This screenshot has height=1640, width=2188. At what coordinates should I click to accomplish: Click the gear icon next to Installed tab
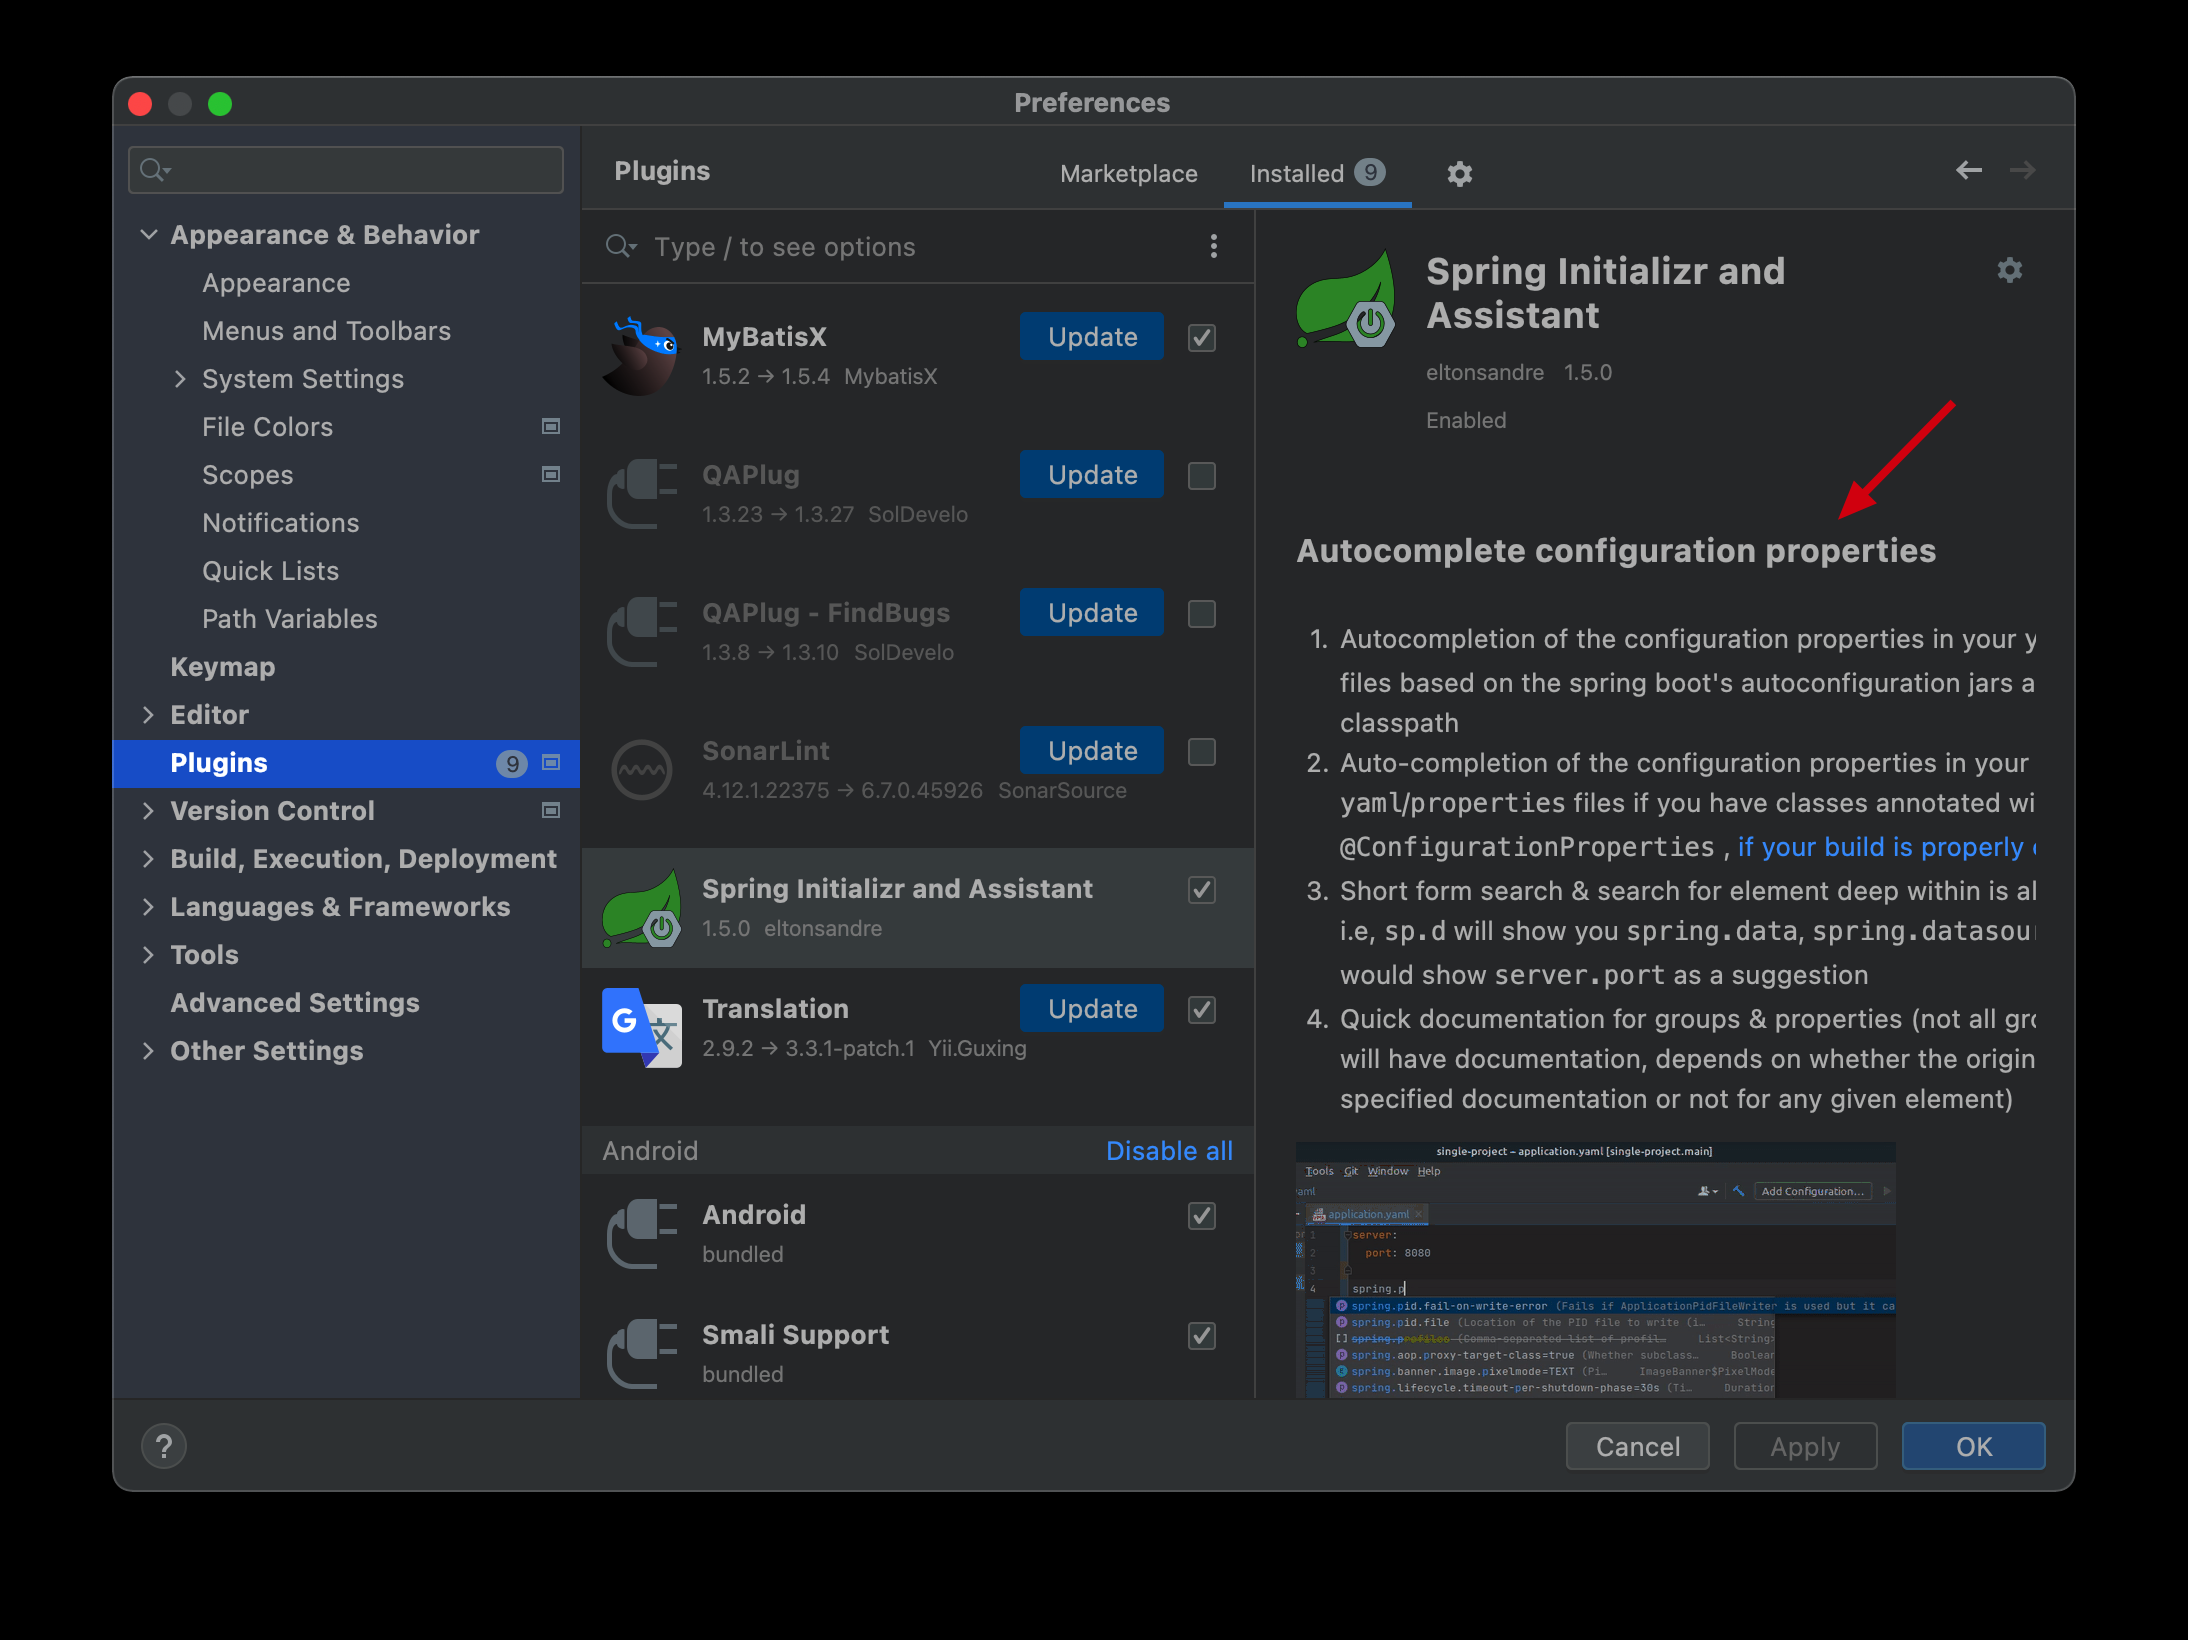(1459, 174)
